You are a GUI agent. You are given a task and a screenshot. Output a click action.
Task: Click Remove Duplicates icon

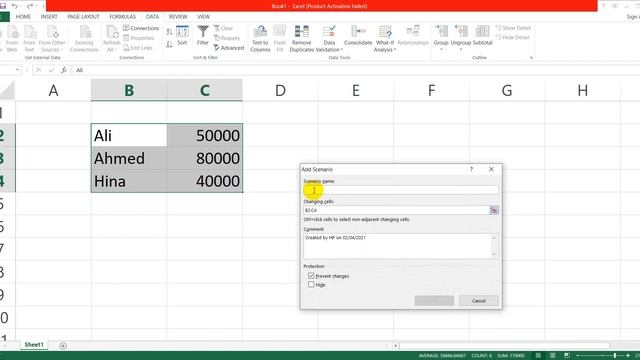(x=302, y=39)
